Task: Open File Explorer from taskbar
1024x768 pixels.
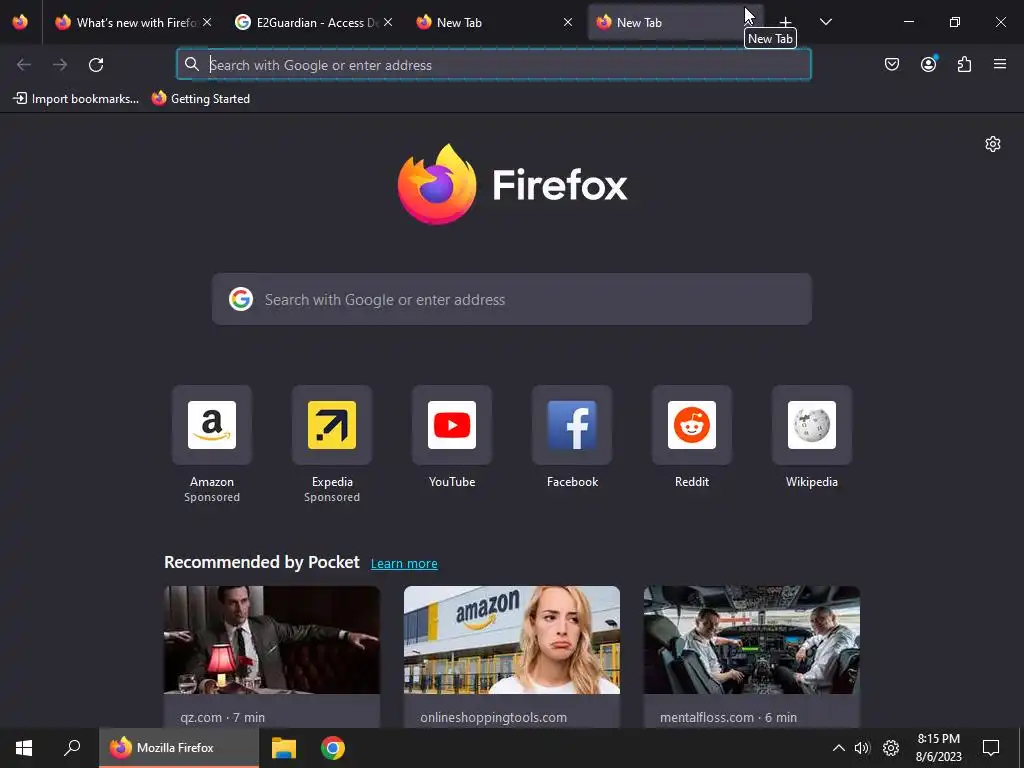Action: [x=284, y=748]
